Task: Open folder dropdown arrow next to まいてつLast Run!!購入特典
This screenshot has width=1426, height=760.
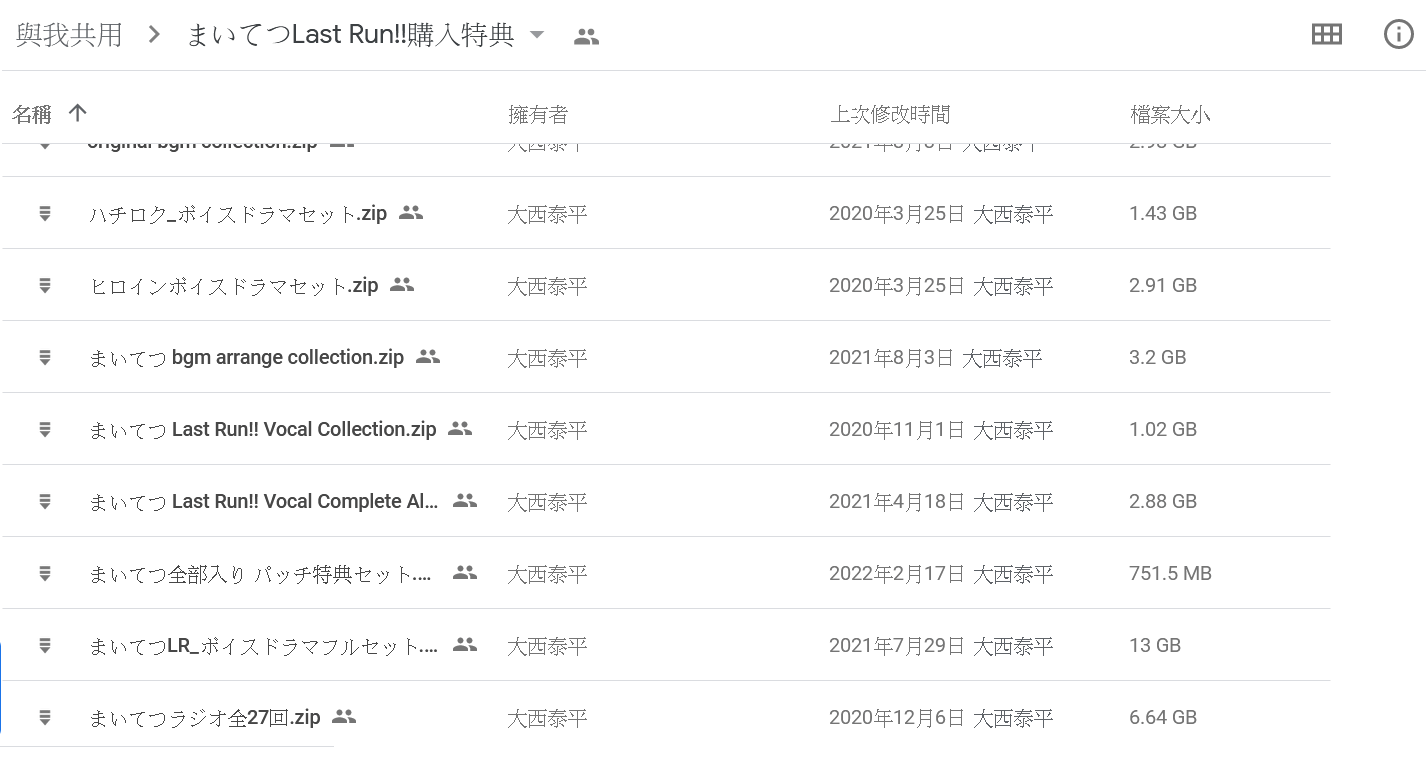Action: point(537,35)
